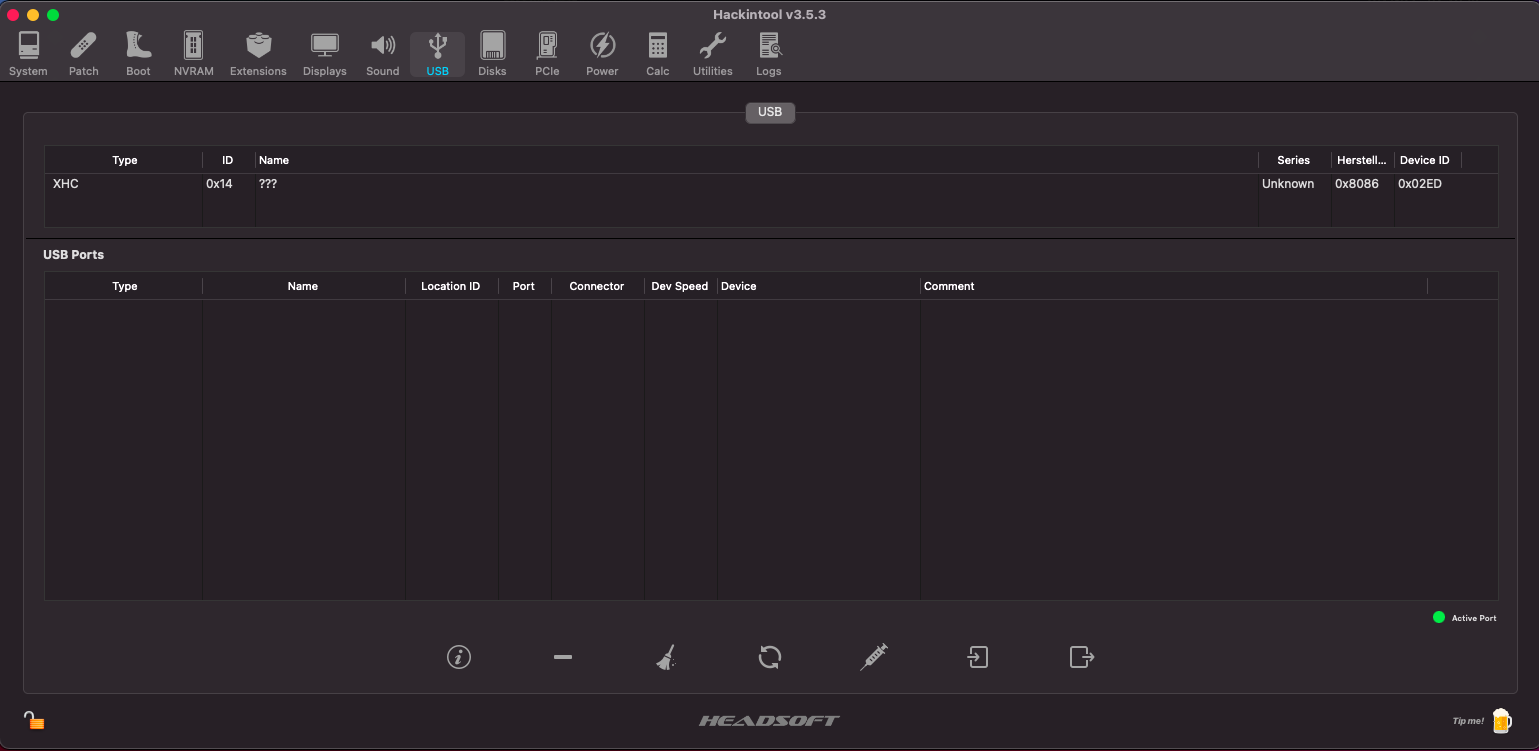The width and height of the screenshot is (1539, 751).
Task: Sort ports by Port column header
Action: [524, 286]
